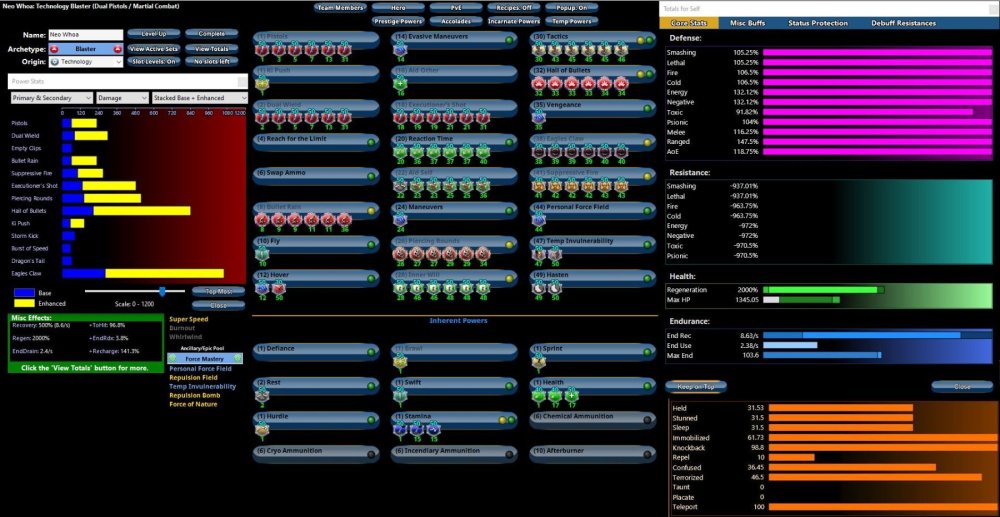Click the character Name input field

85,34
